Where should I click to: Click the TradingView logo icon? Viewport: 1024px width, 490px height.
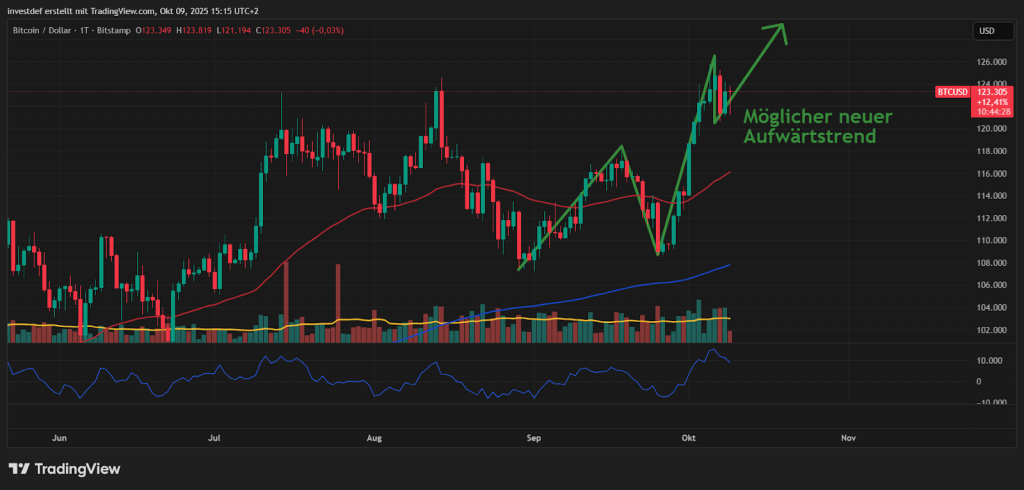19,468
